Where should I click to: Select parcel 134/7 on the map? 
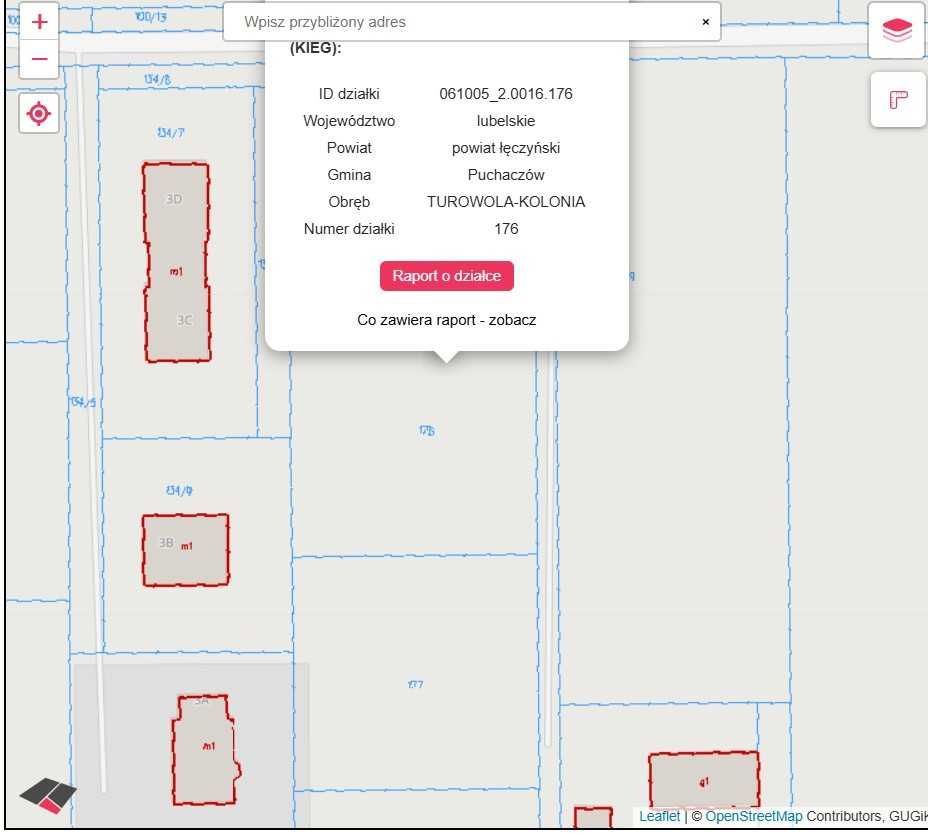pyautogui.click(x=170, y=133)
